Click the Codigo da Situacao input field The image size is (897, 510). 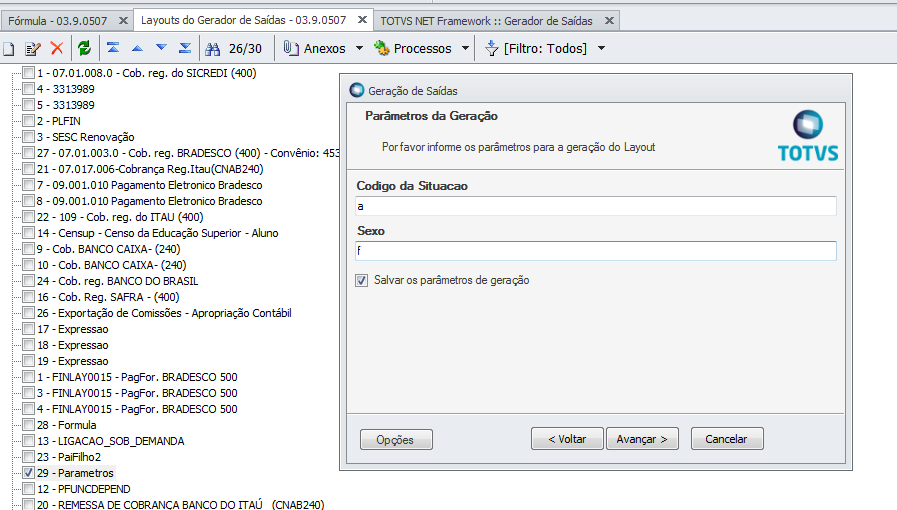[x=596, y=206]
